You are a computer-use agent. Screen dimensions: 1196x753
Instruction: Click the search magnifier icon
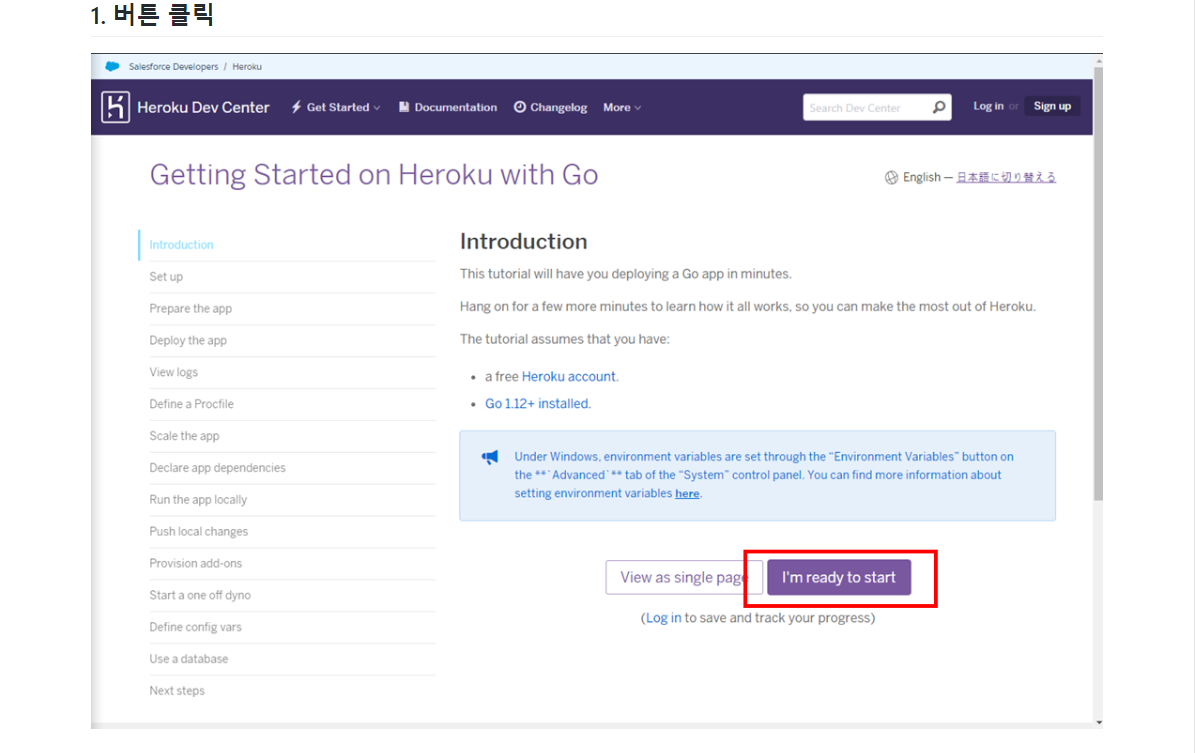[x=939, y=108]
